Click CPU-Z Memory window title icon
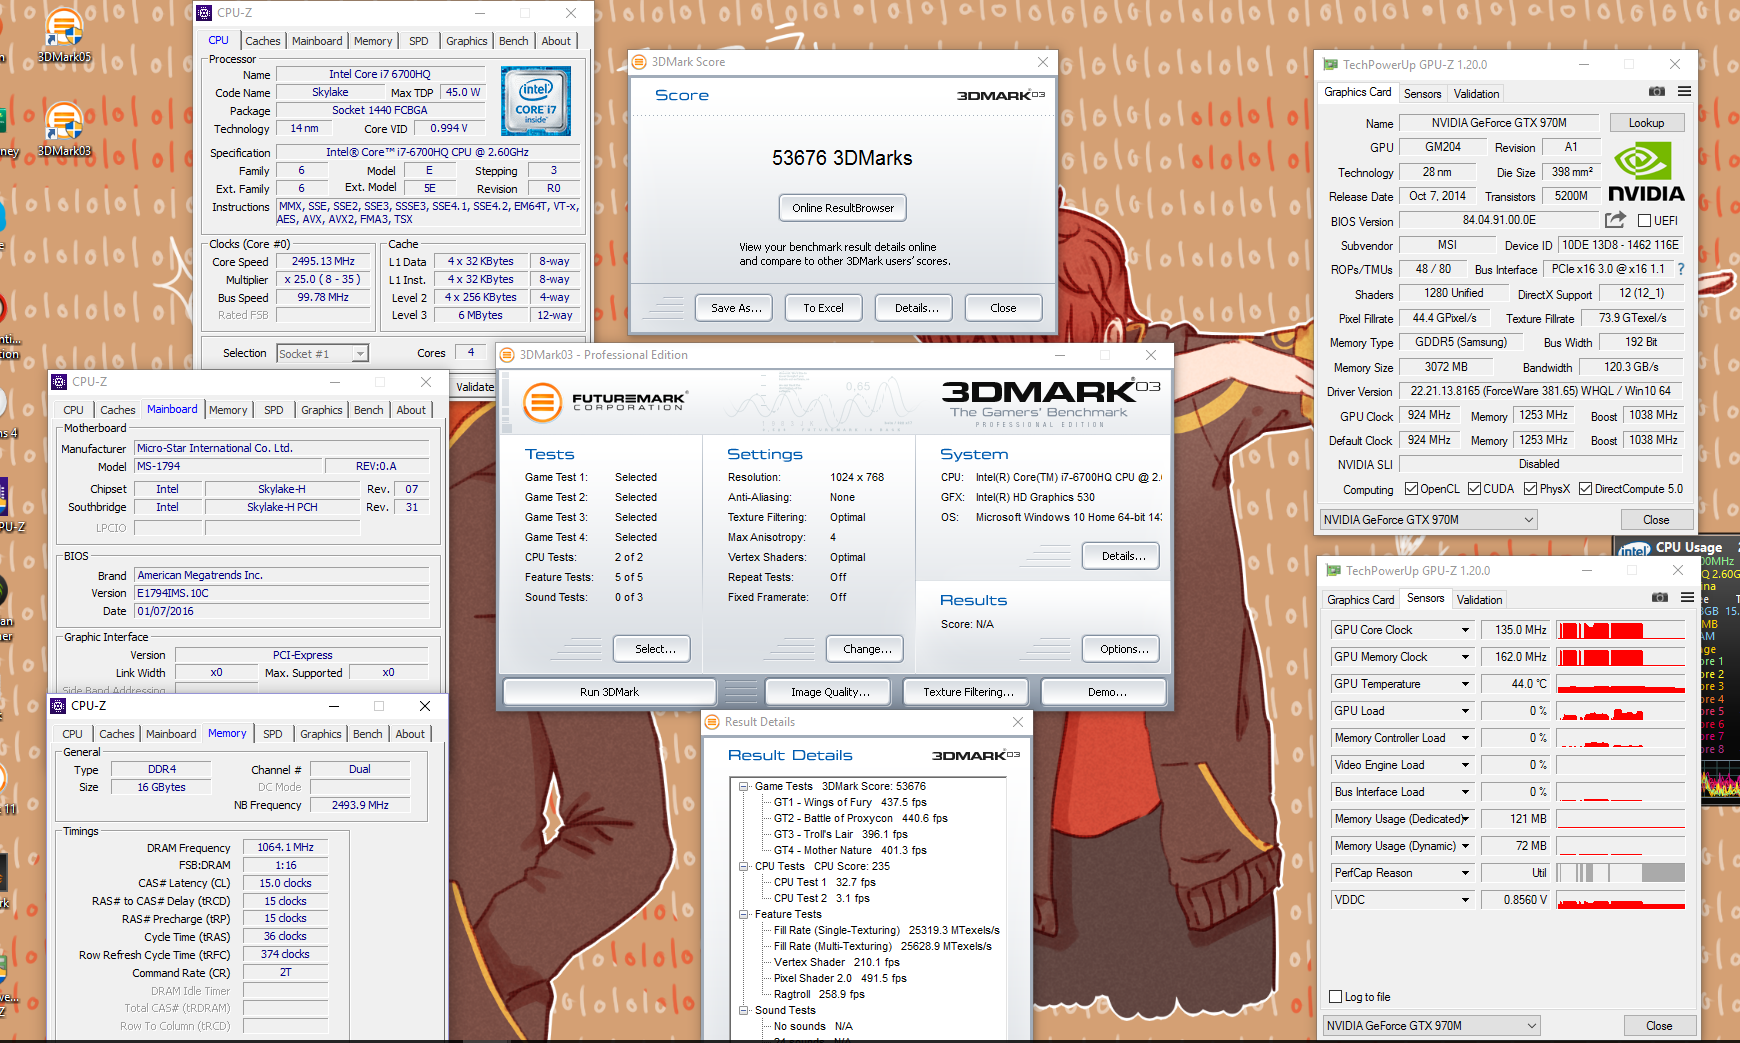 coord(59,706)
